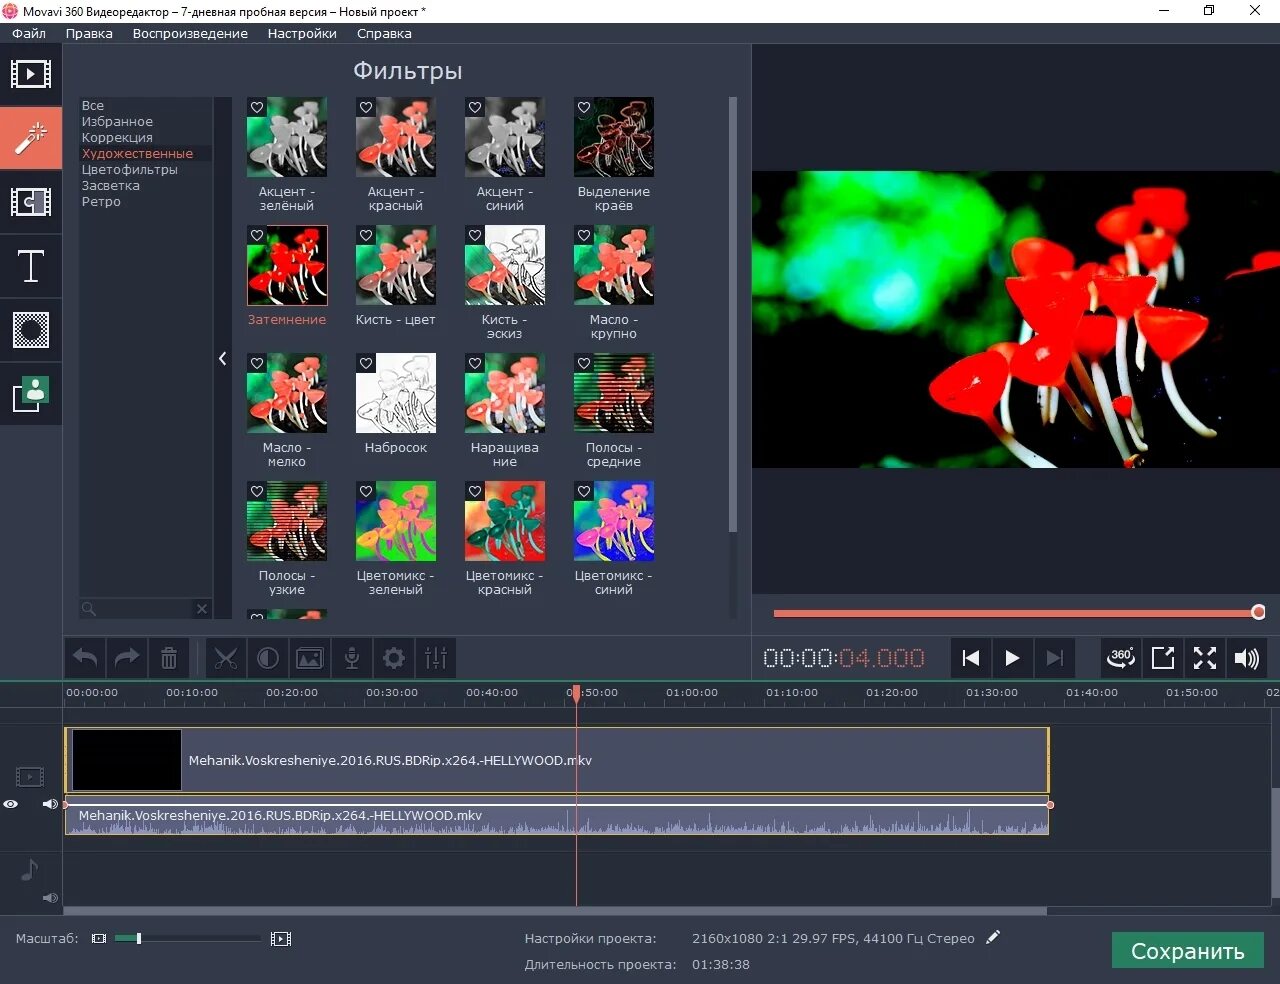Adjust the Масштаб timeline zoom slider
The image size is (1280, 984).
pyautogui.click(x=186, y=938)
